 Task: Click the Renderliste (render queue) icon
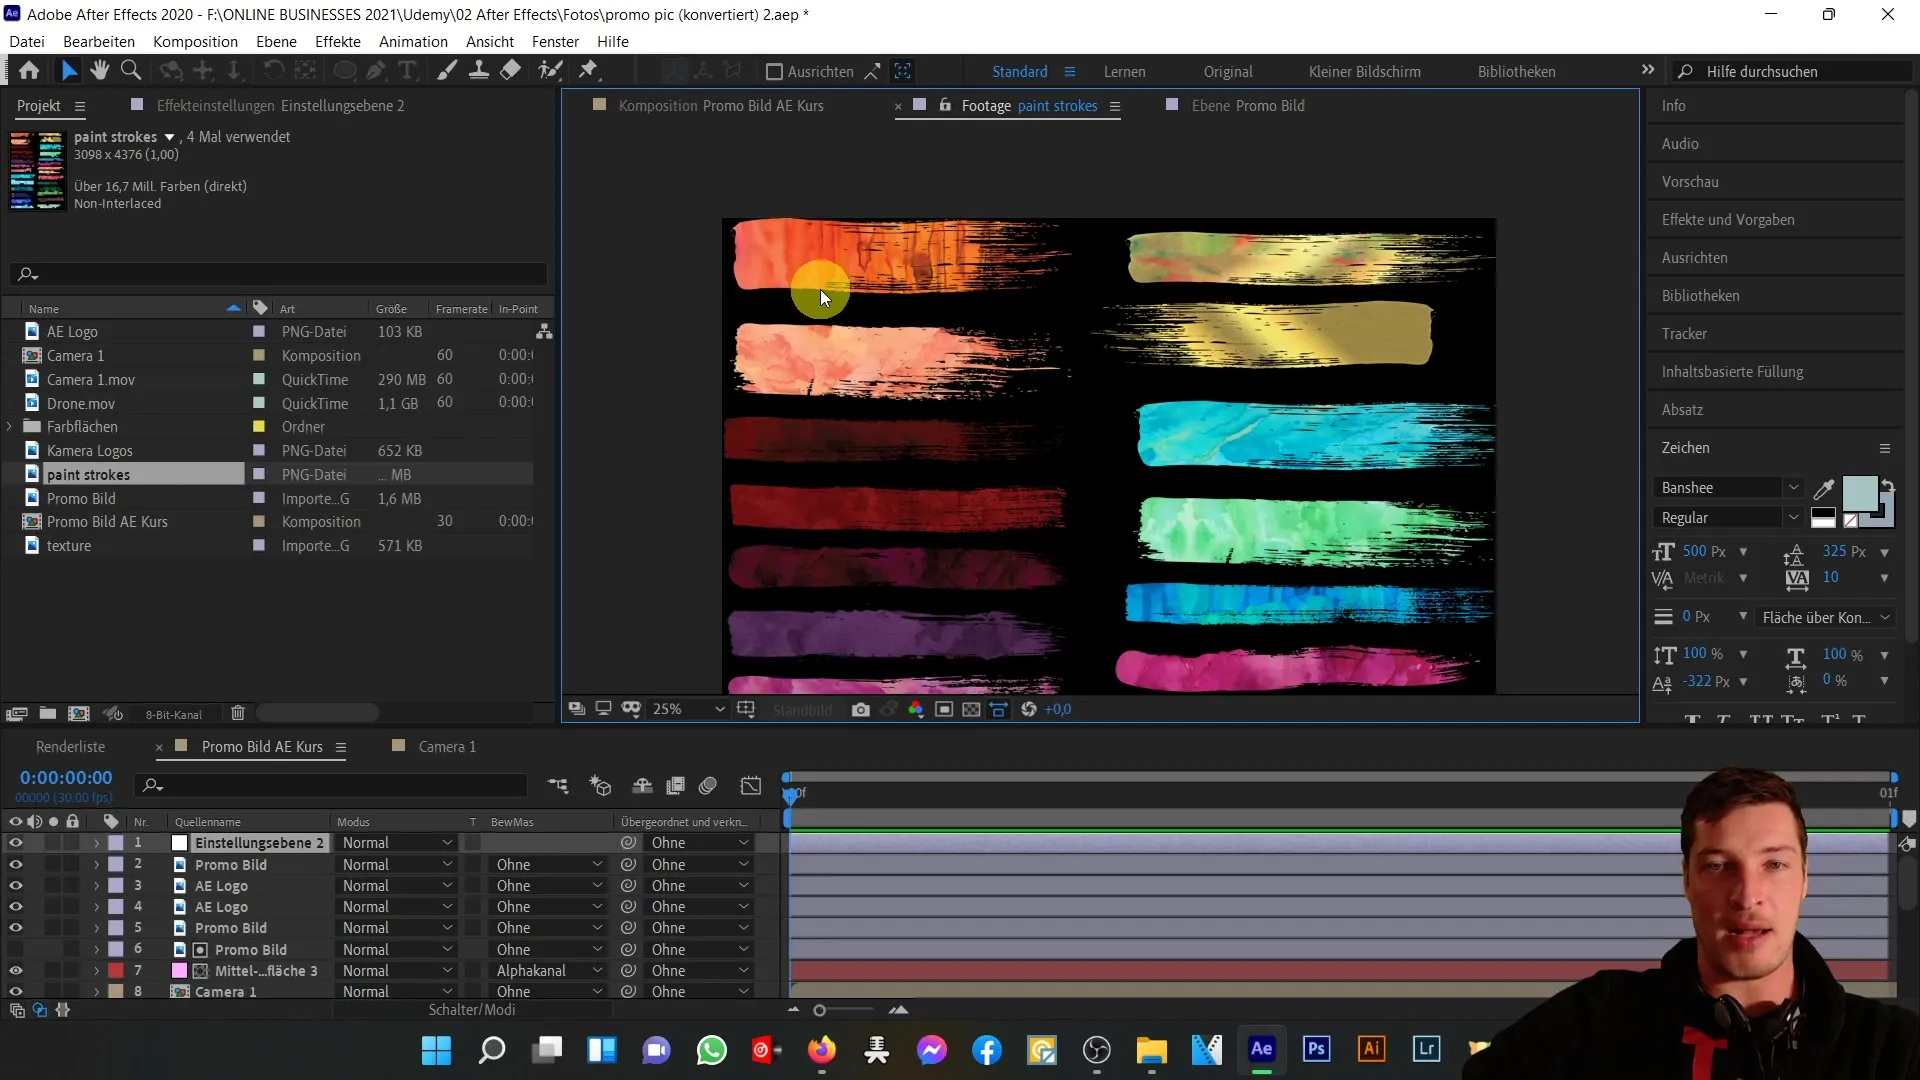70,746
